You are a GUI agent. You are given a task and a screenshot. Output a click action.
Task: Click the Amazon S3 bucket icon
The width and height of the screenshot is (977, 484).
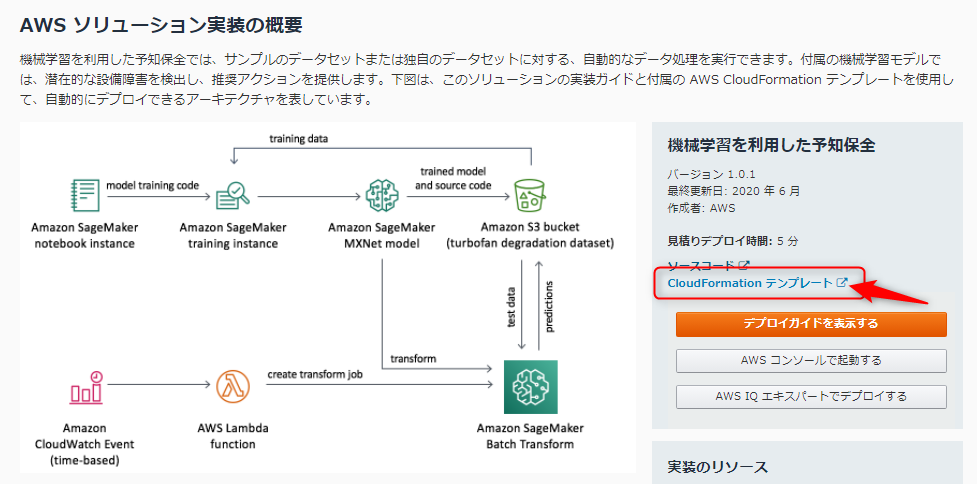pyautogui.click(x=529, y=193)
